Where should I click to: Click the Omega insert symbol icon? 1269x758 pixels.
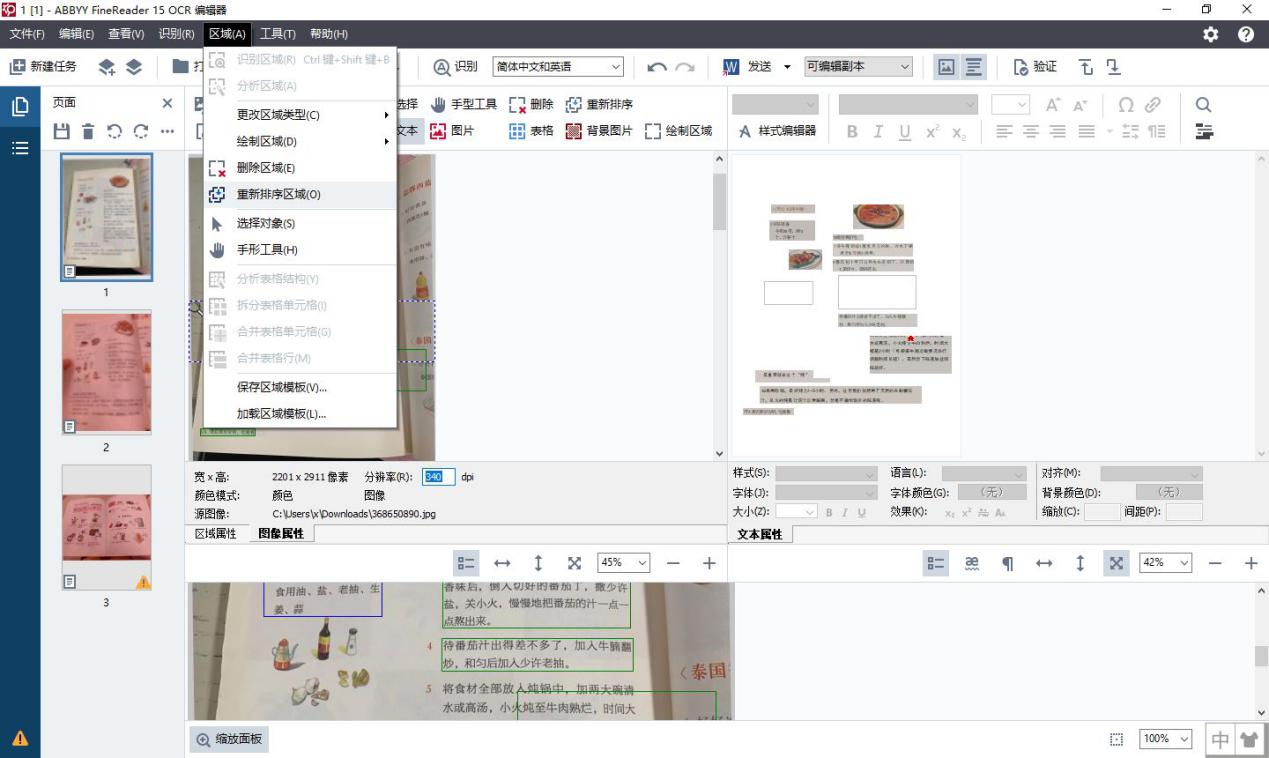point(1126,104)
